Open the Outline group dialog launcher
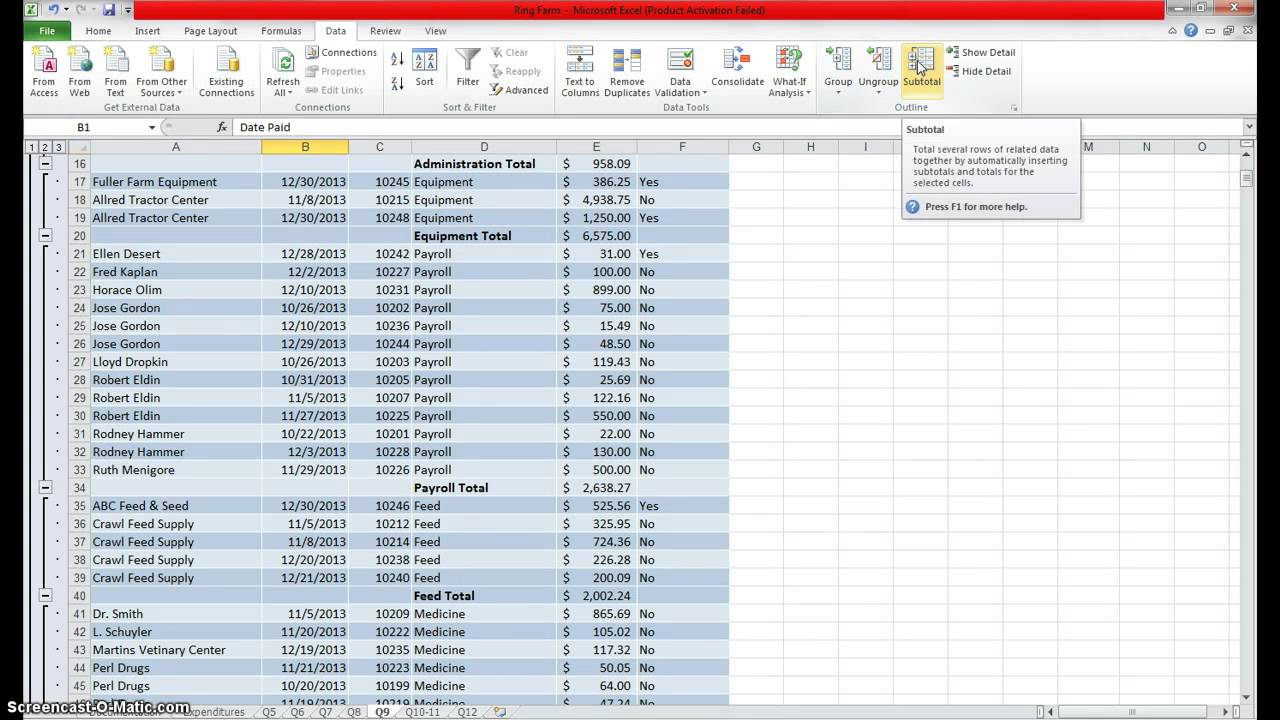 (x=1014, y=107)
